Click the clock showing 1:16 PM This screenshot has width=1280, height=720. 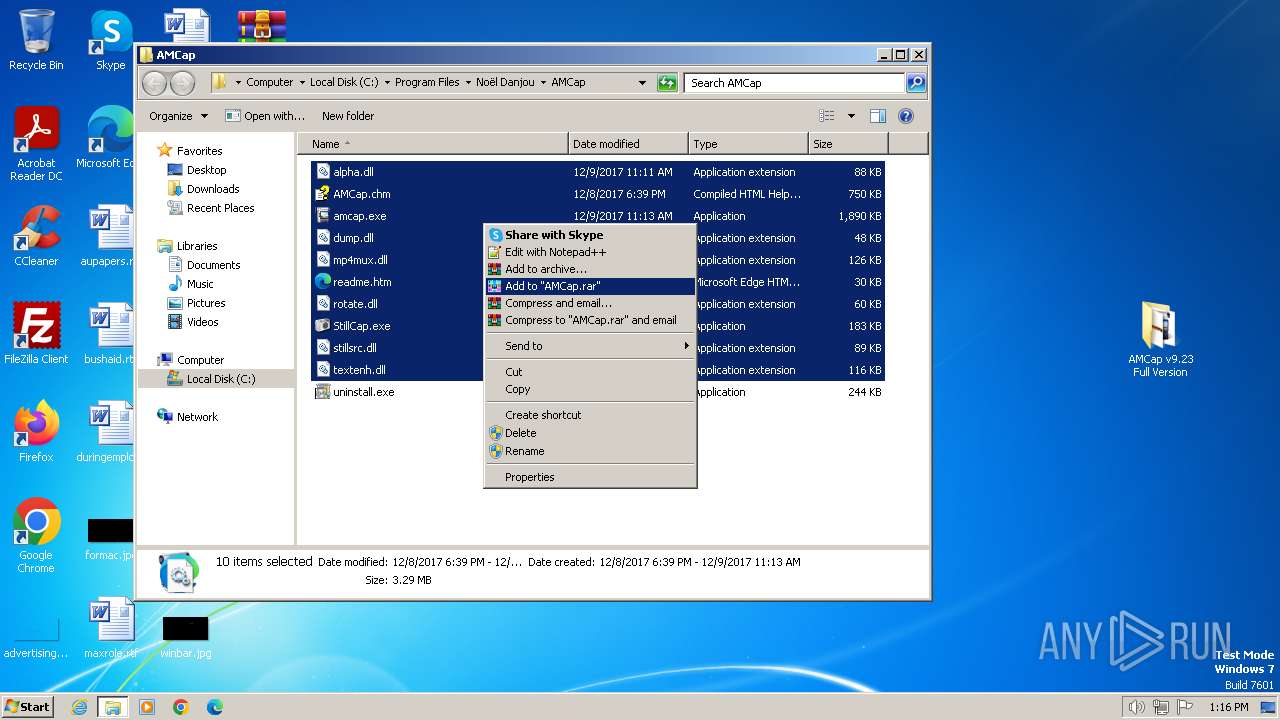(x=1228, y=707)
